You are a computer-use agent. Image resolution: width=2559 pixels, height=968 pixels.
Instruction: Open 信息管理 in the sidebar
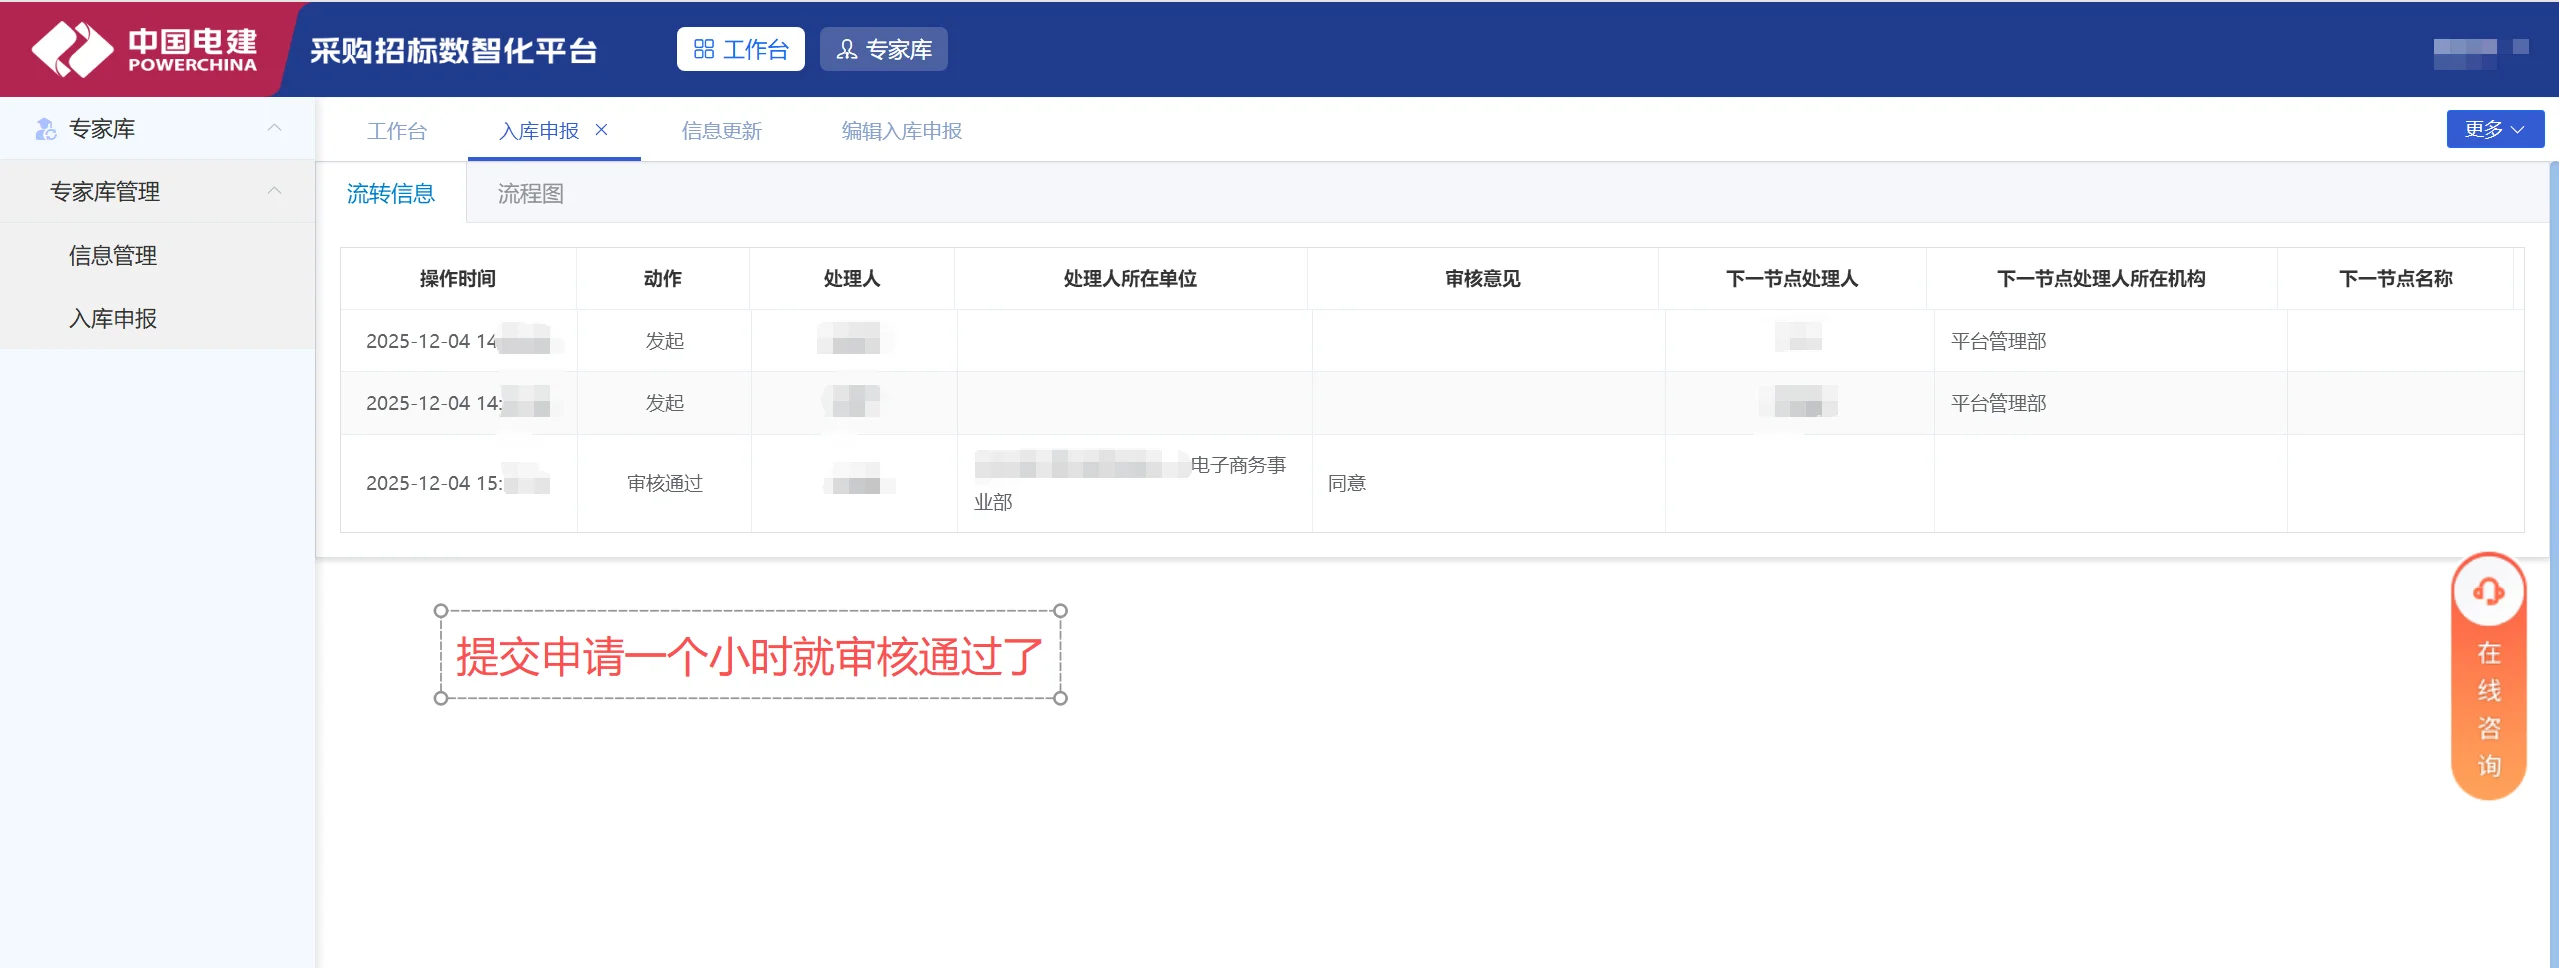(x=112, y=255)
